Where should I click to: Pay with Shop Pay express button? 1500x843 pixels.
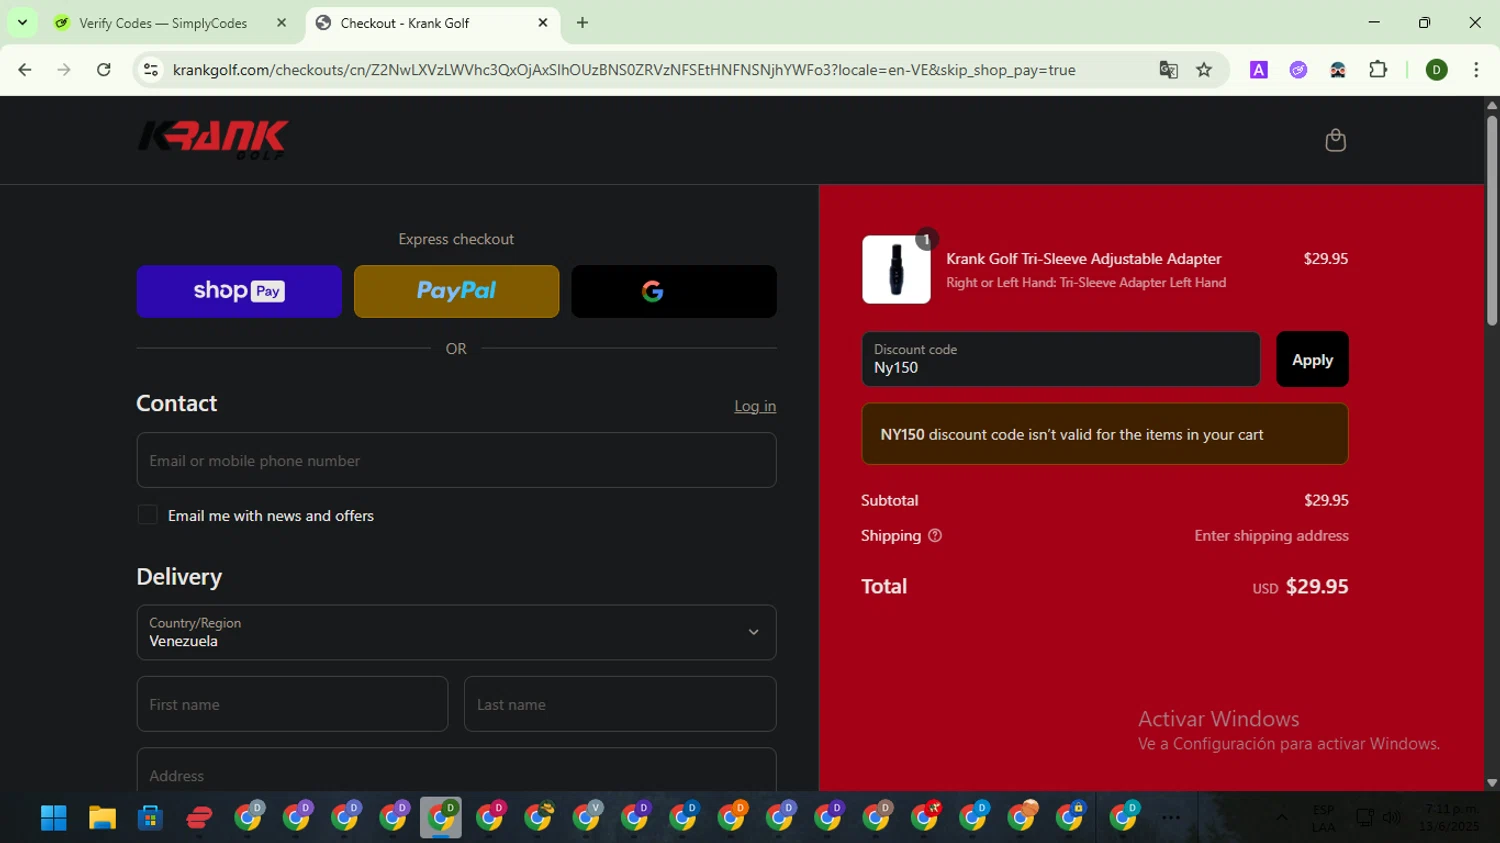[239, 291]
